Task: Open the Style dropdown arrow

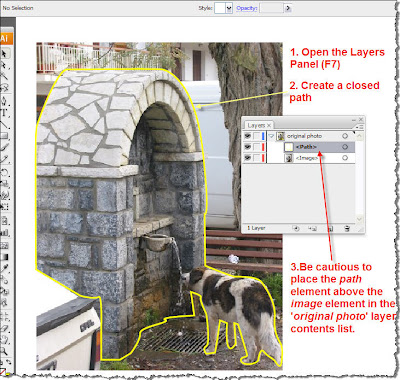Action: [229, 8]
